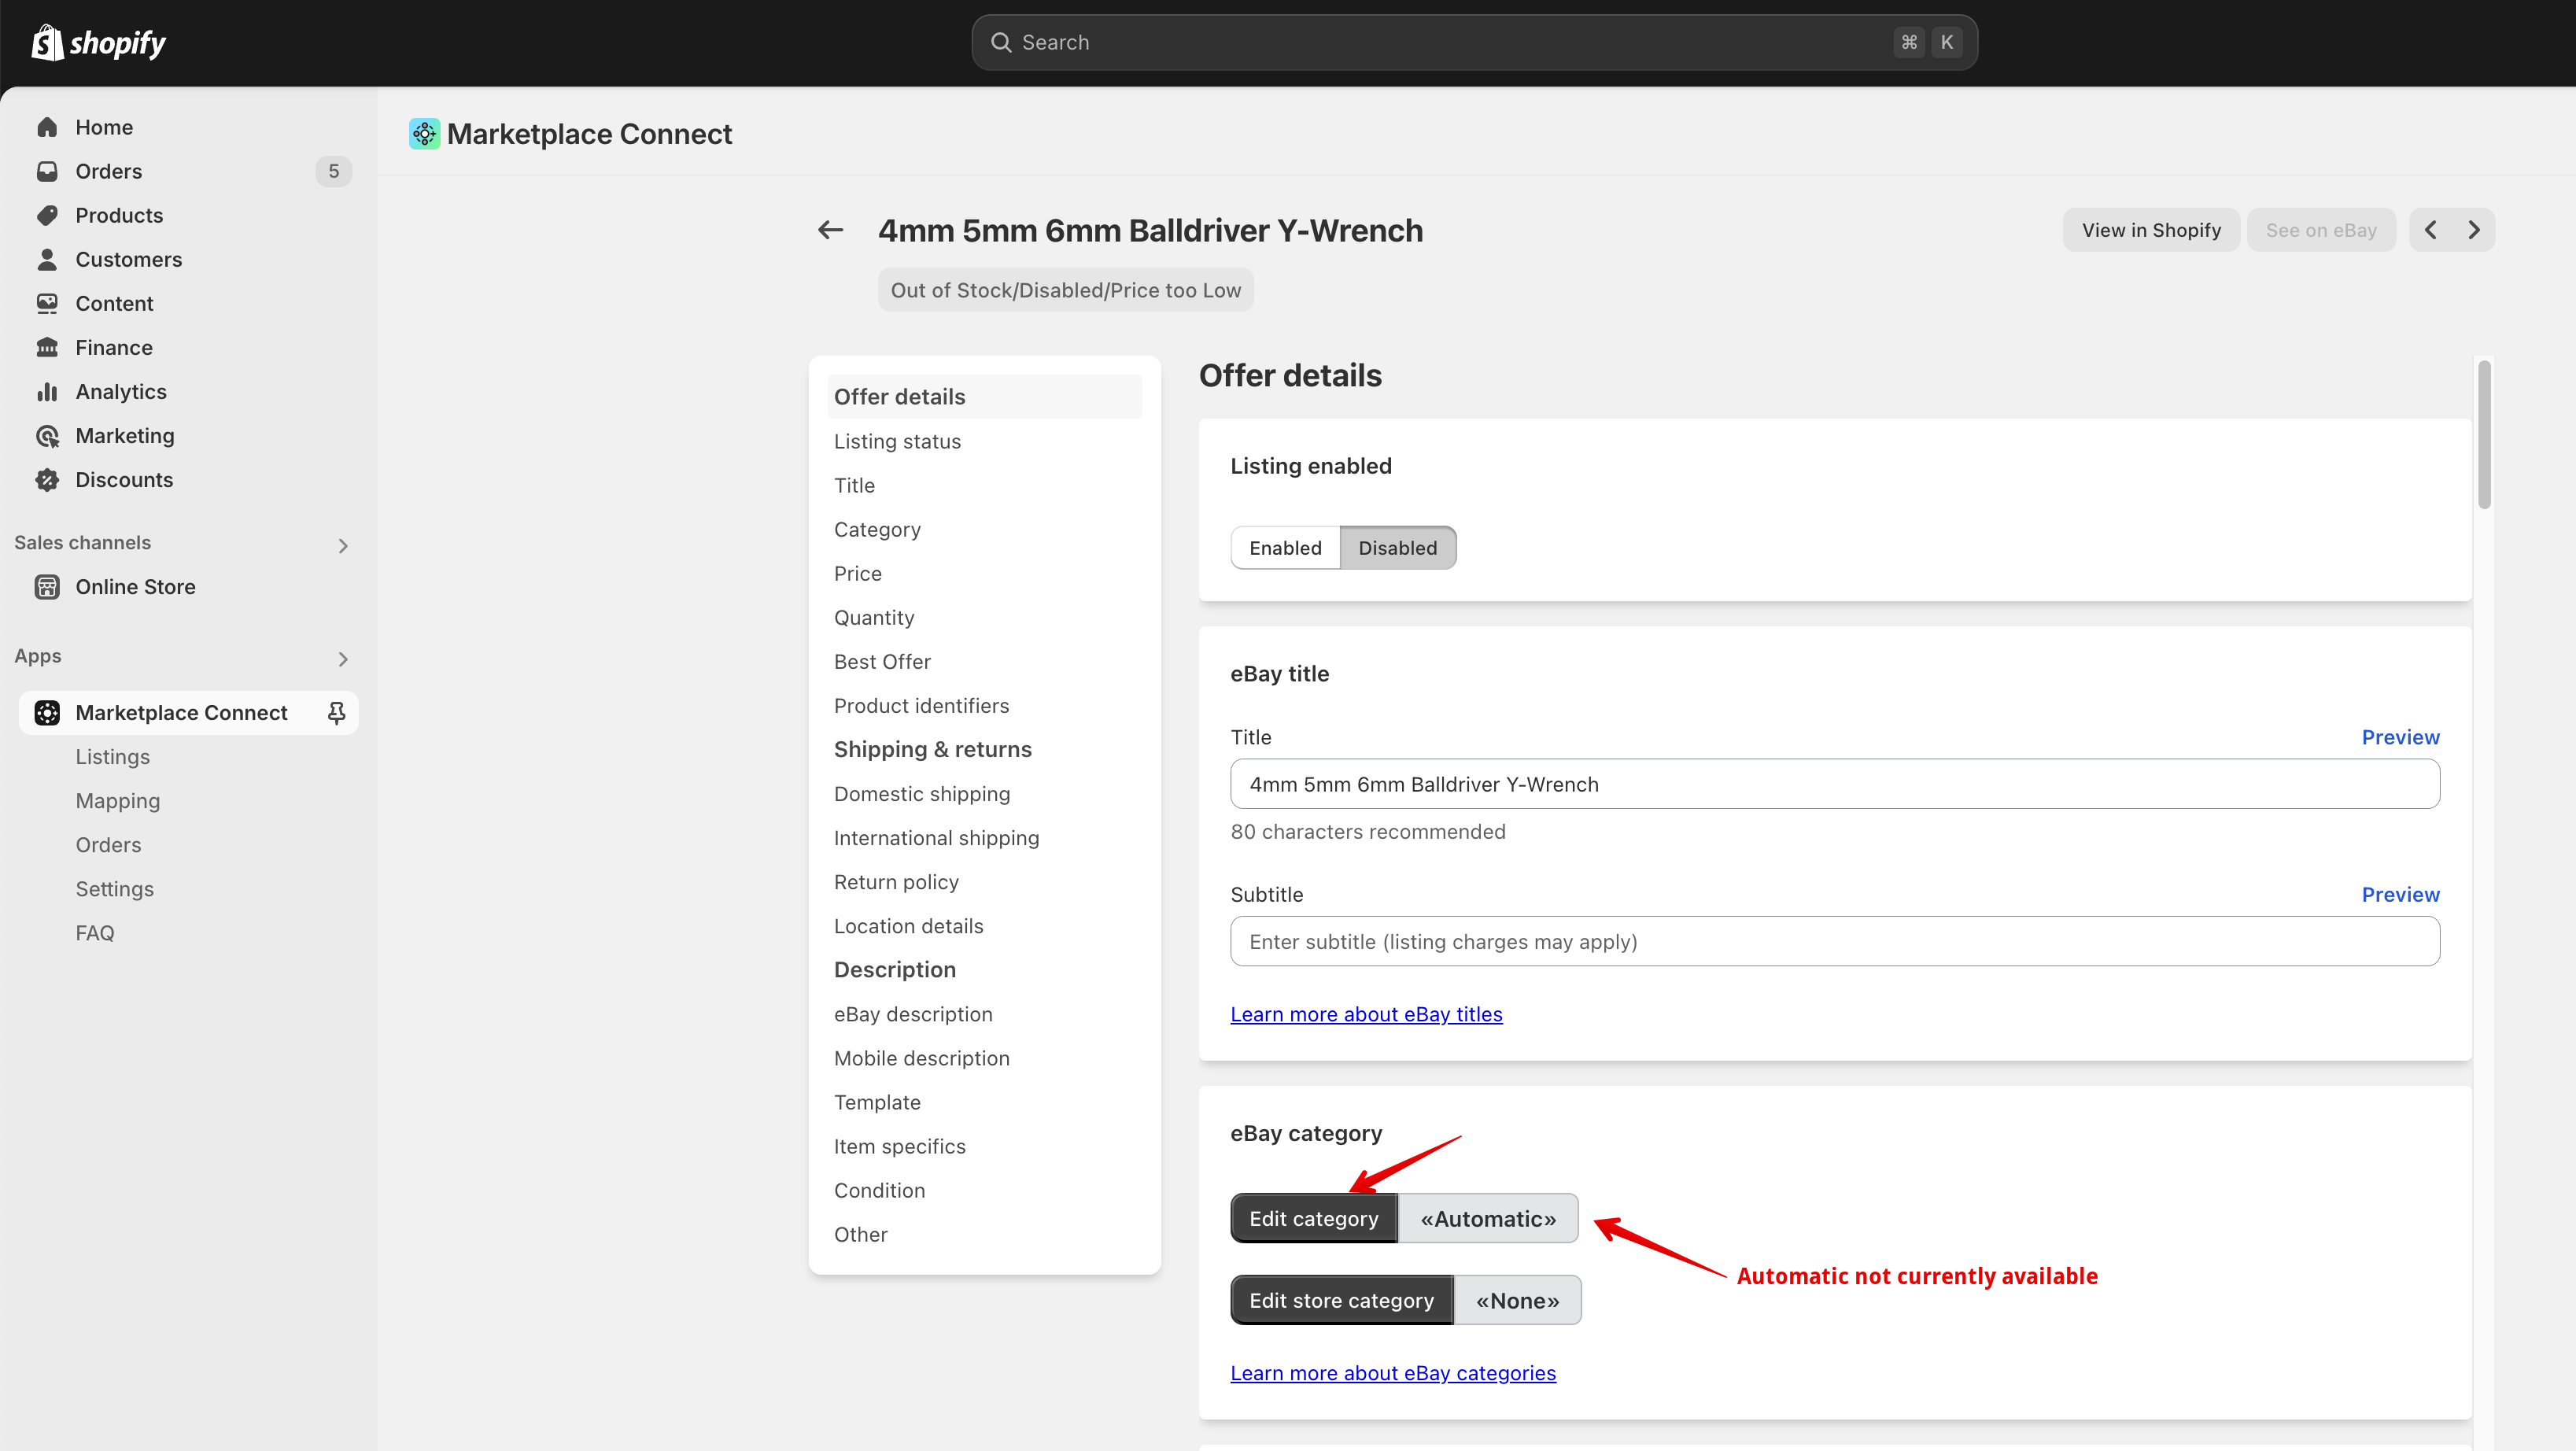The width and height of the screenshot is (2576, 1451).
Task: Open FAQ under Marketplace Connect
Action: pyautogui.click(x=95, y=932)
